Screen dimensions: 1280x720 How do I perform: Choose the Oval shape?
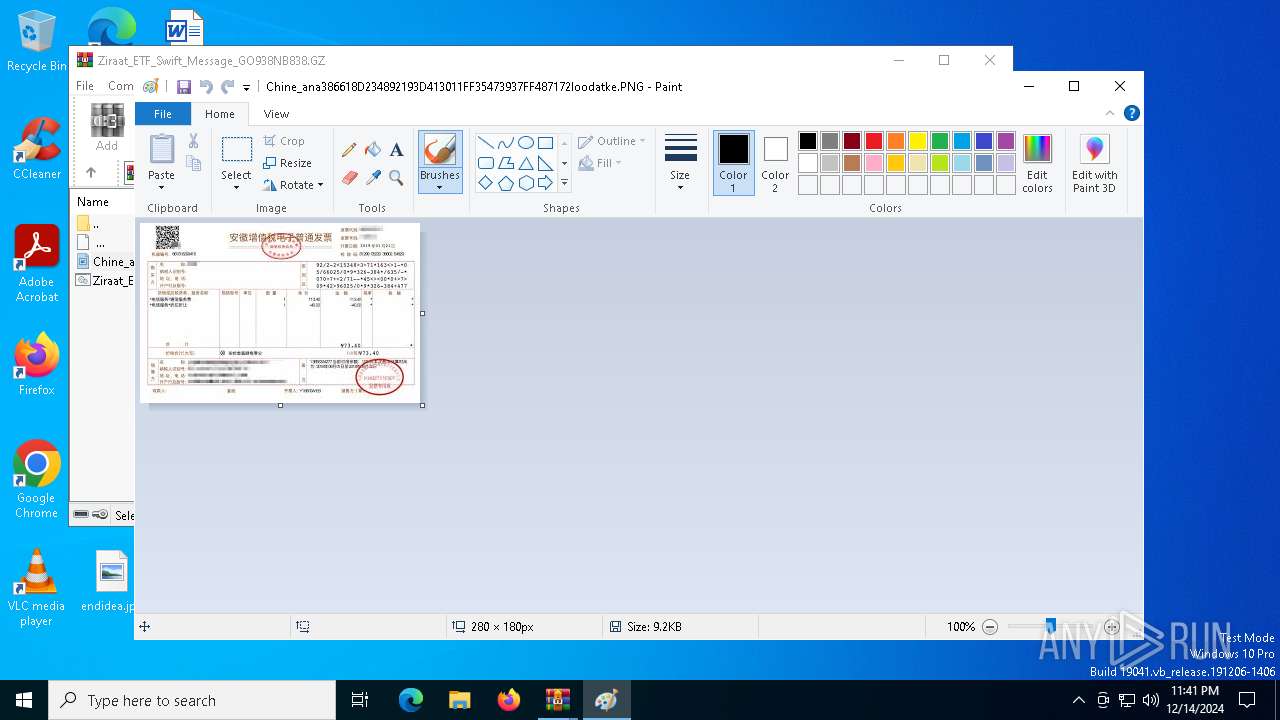click(525, 142)
